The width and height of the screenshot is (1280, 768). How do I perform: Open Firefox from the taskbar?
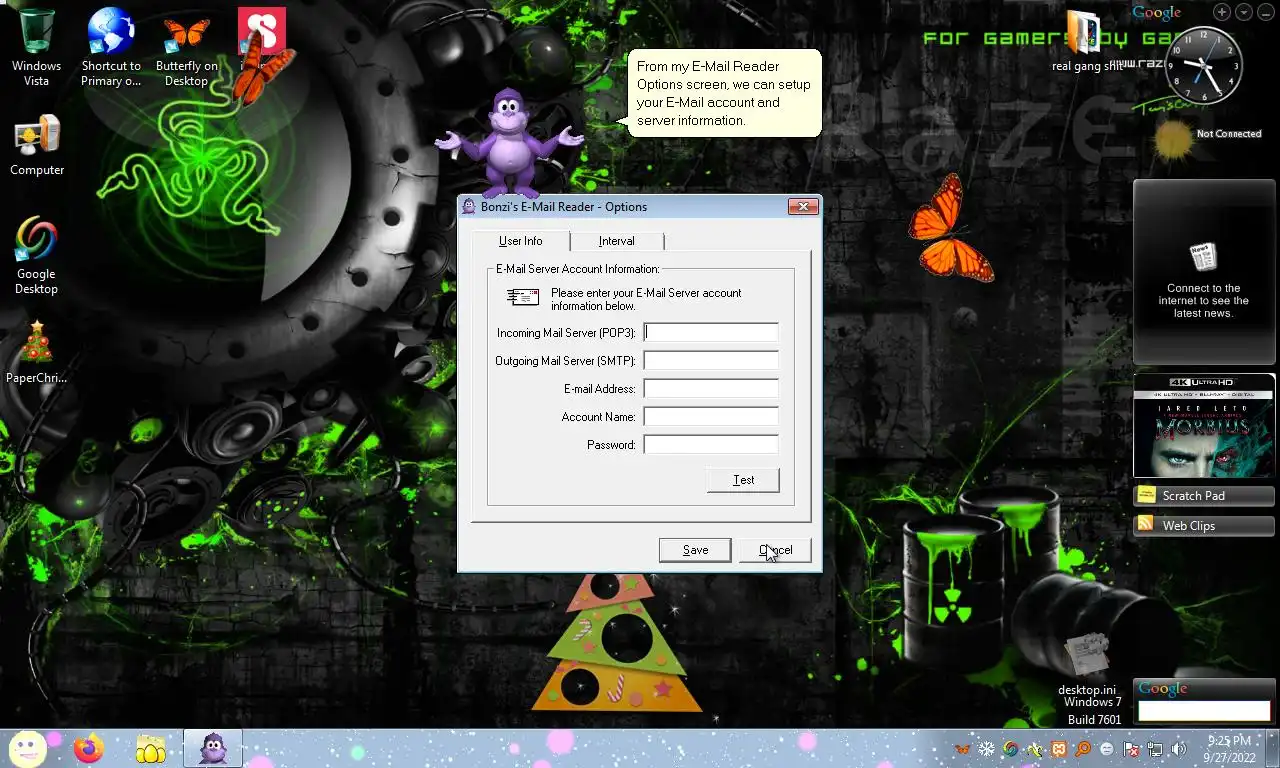pyautogui.click(x=89, y=748)
